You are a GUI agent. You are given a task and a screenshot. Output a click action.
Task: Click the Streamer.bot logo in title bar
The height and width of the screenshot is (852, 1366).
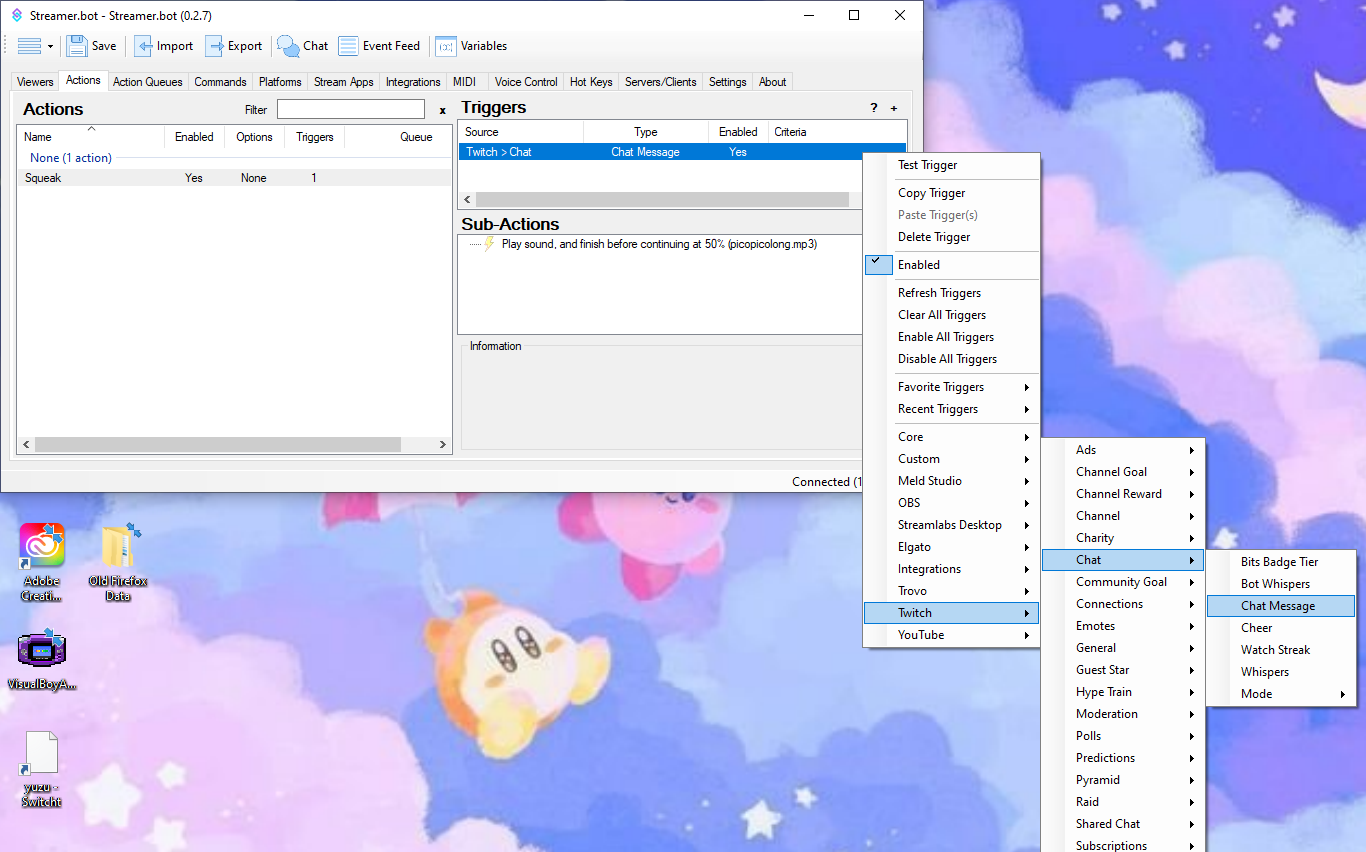[x=17, y=16]
